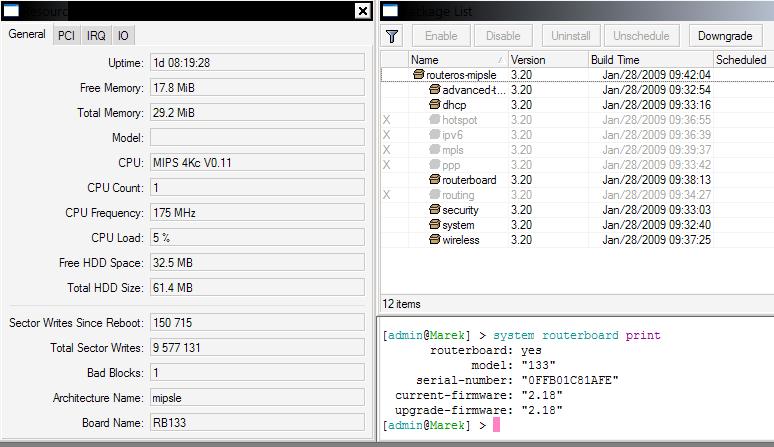Image resolution: width=774 pixels, height=447 pixels.
Task: Click the Package List window title icon
Action: click(x=390, y=10)
